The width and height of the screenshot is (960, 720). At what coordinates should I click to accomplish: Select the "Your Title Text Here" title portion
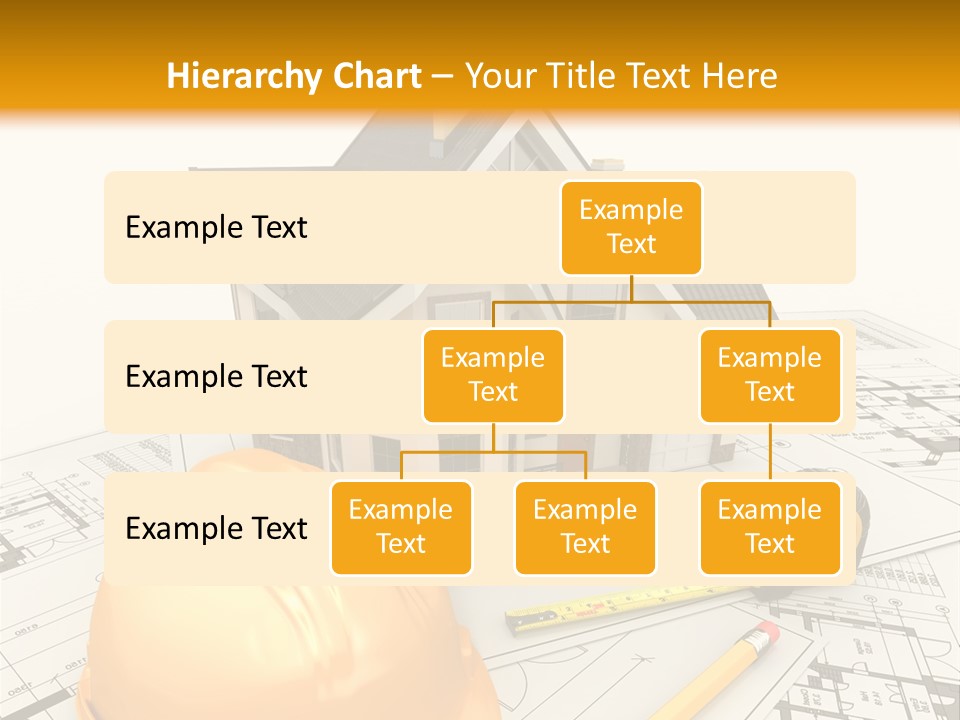click(x=621, y=76)
